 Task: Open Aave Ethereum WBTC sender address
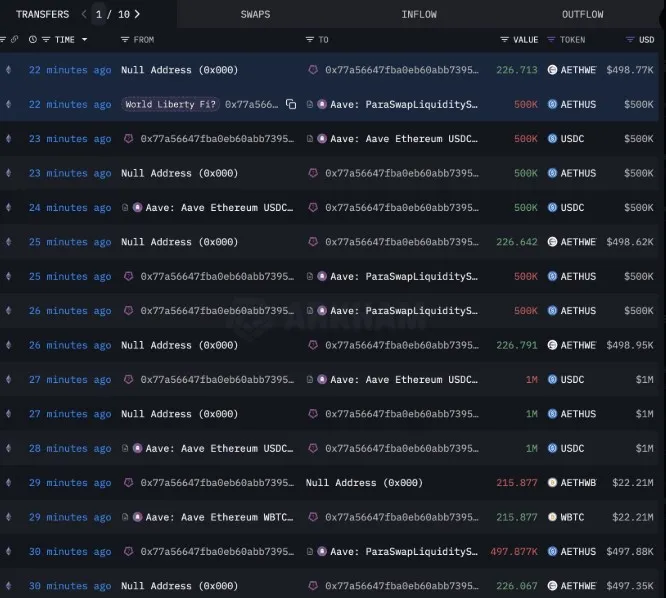pyautogui.click(x=219, y=517)
